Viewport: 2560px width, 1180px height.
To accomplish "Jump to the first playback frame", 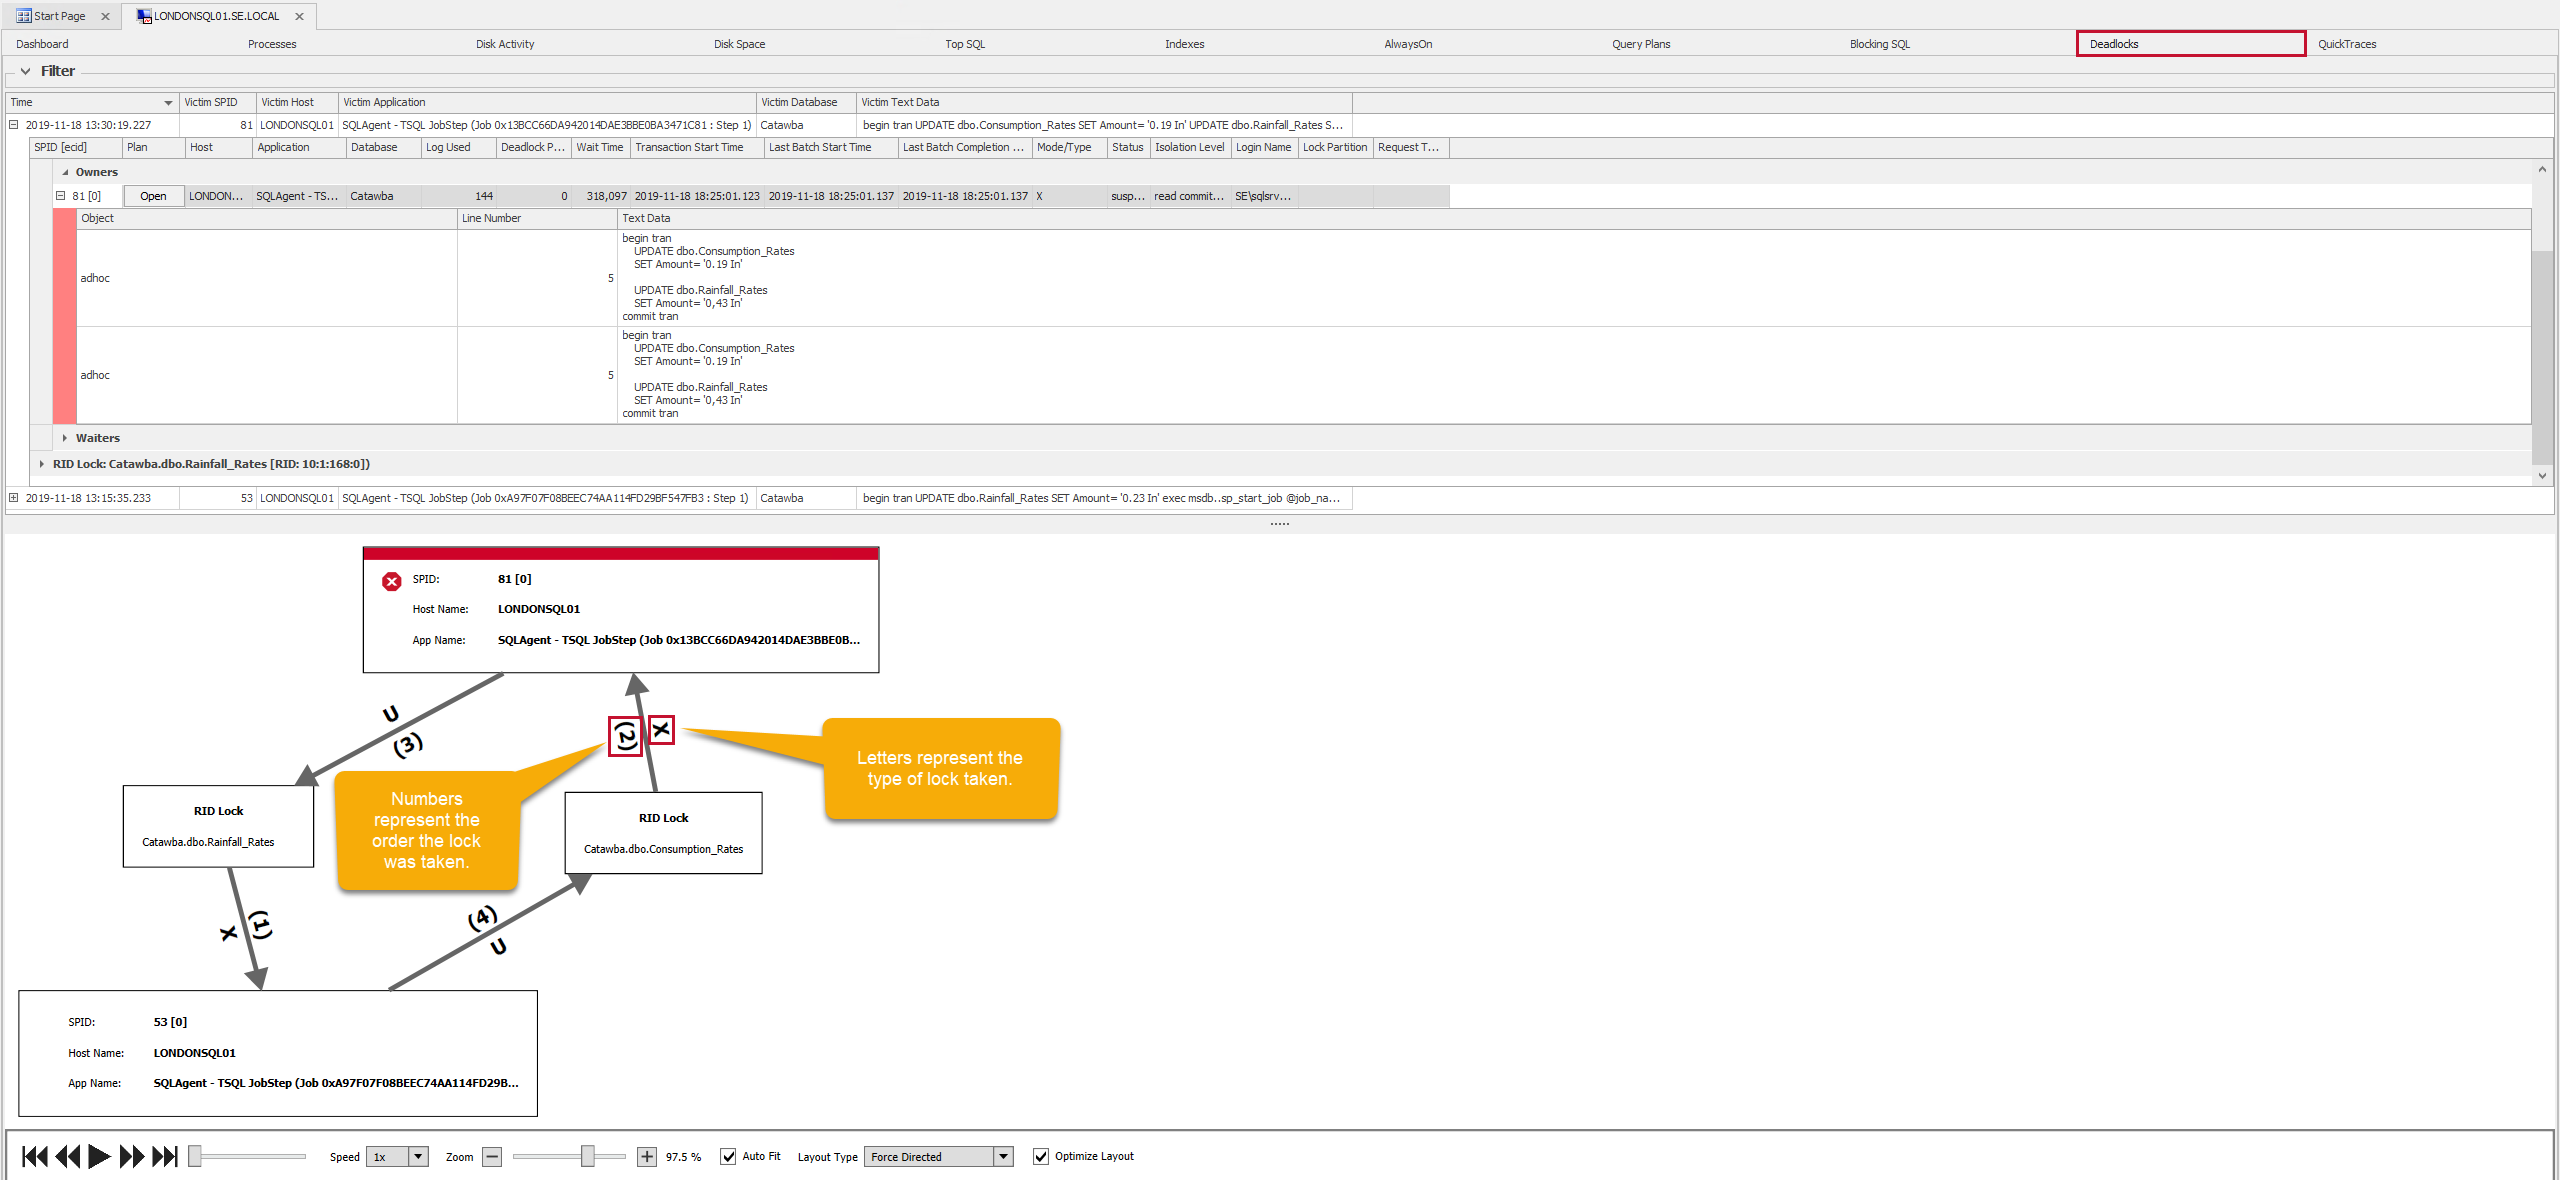I will click(33, 1156).
